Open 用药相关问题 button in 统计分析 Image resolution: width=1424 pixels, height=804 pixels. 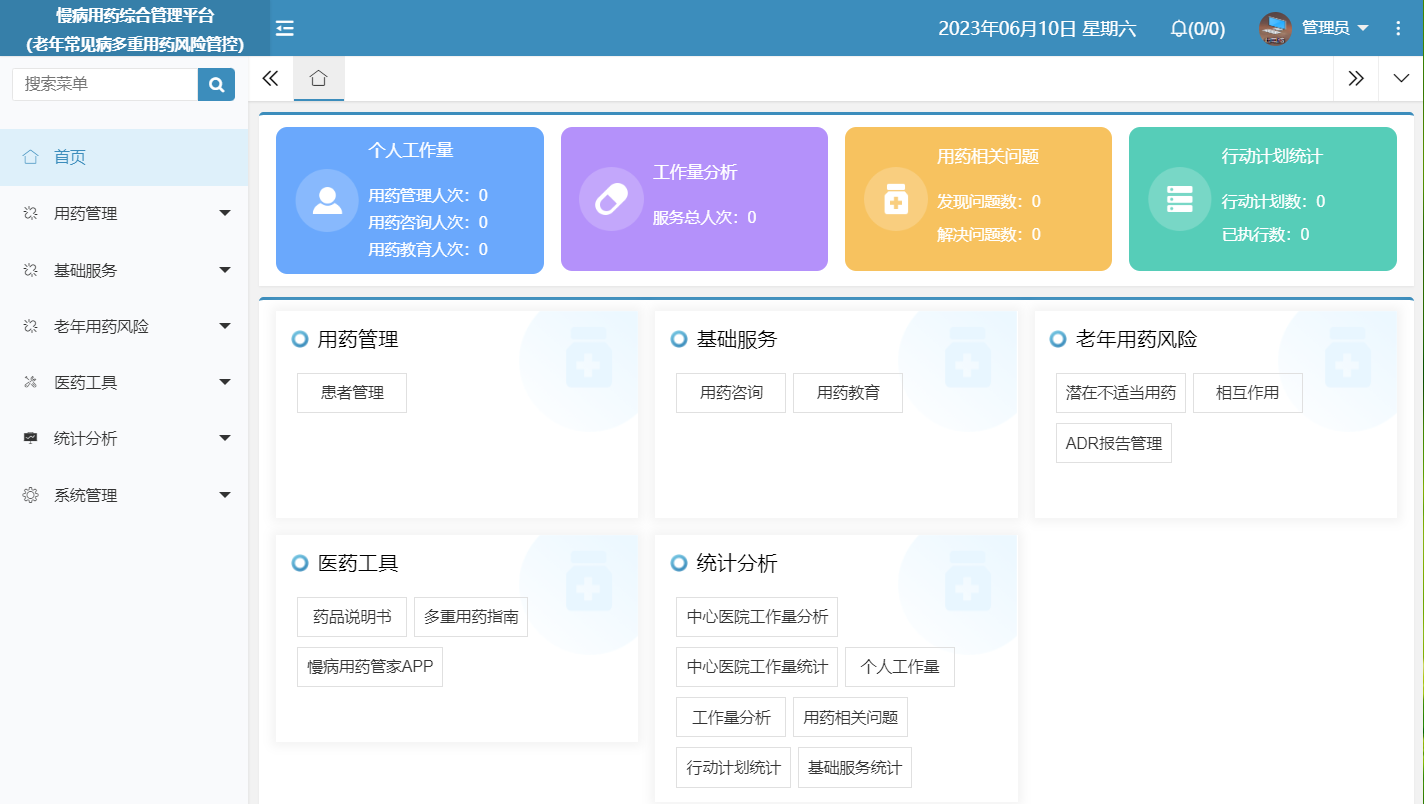(851, 717)
